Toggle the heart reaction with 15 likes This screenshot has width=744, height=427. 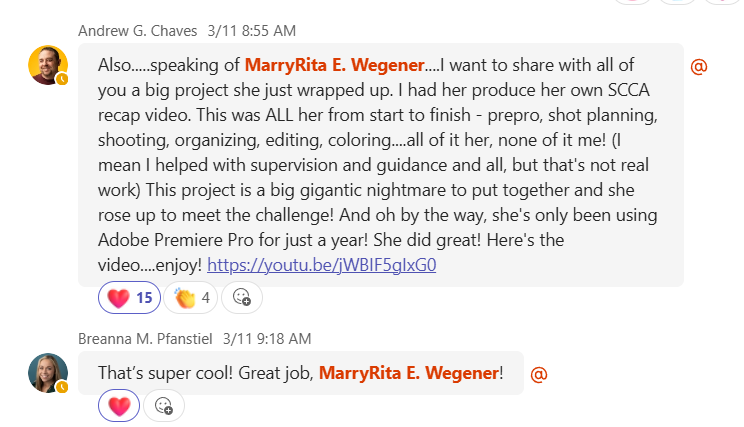(129, 297)
